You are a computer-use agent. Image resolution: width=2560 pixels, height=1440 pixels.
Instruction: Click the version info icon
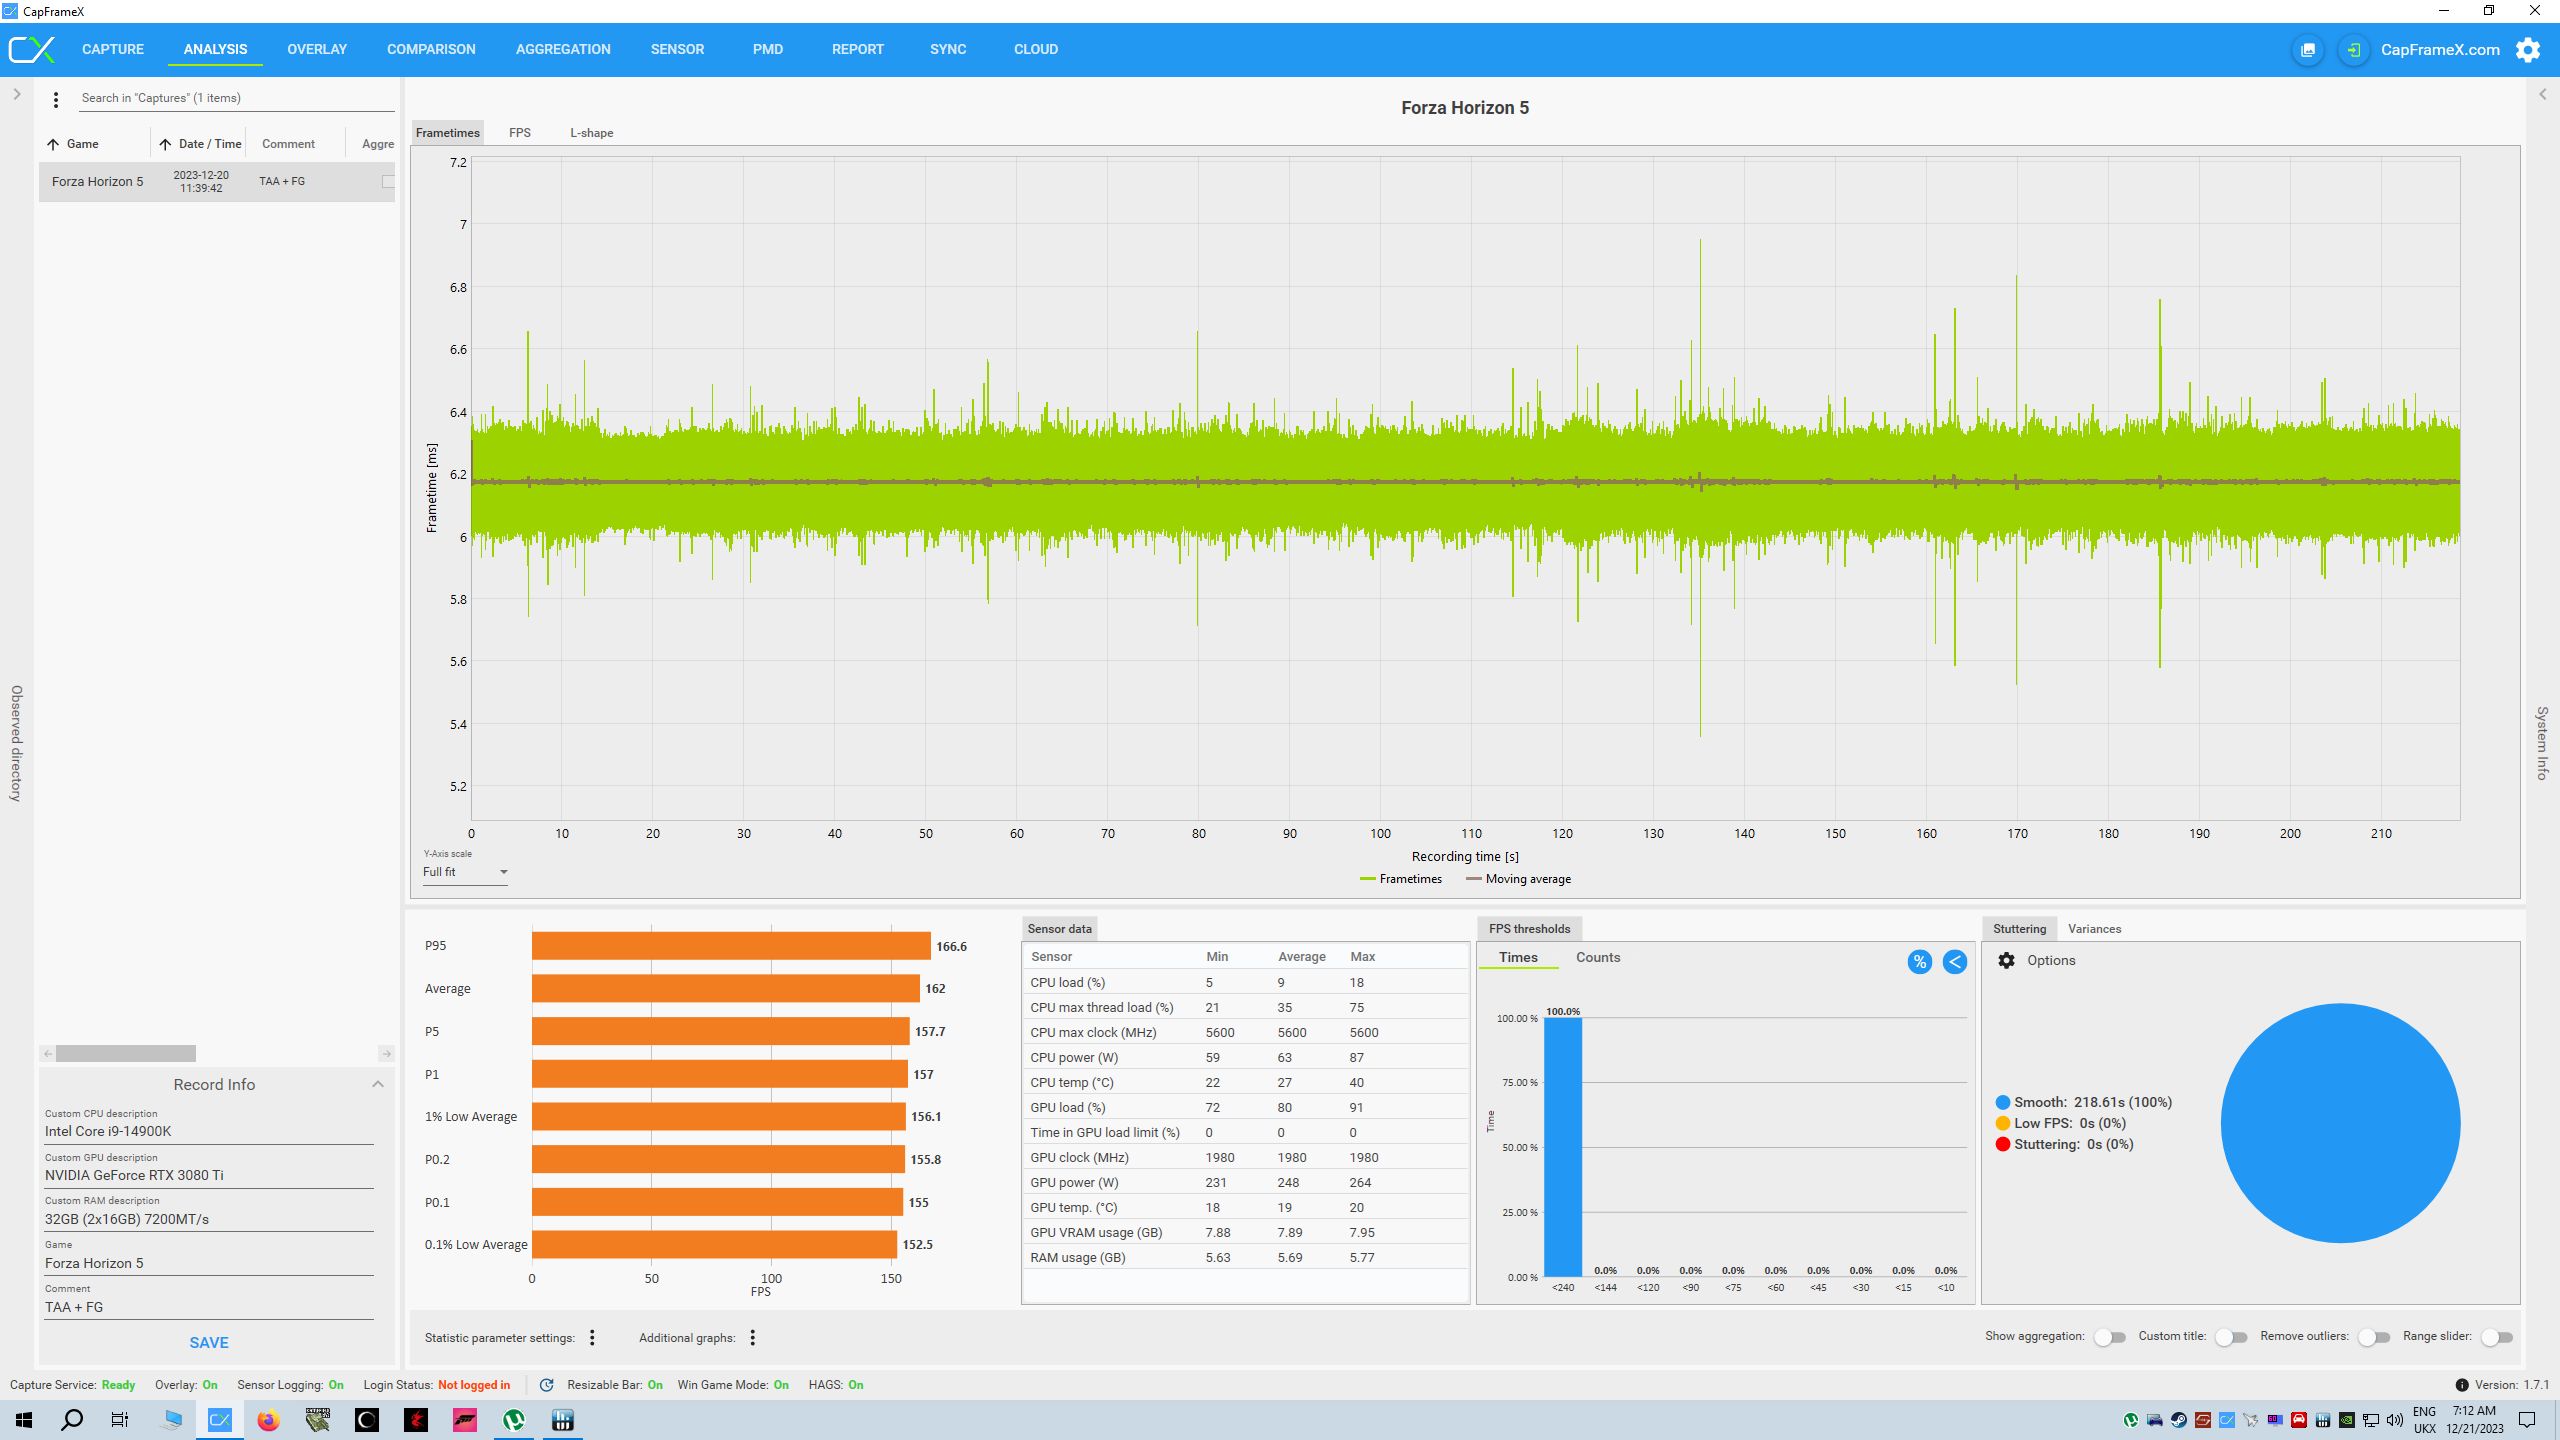pyautogui.click(x=2462, y=1385)
